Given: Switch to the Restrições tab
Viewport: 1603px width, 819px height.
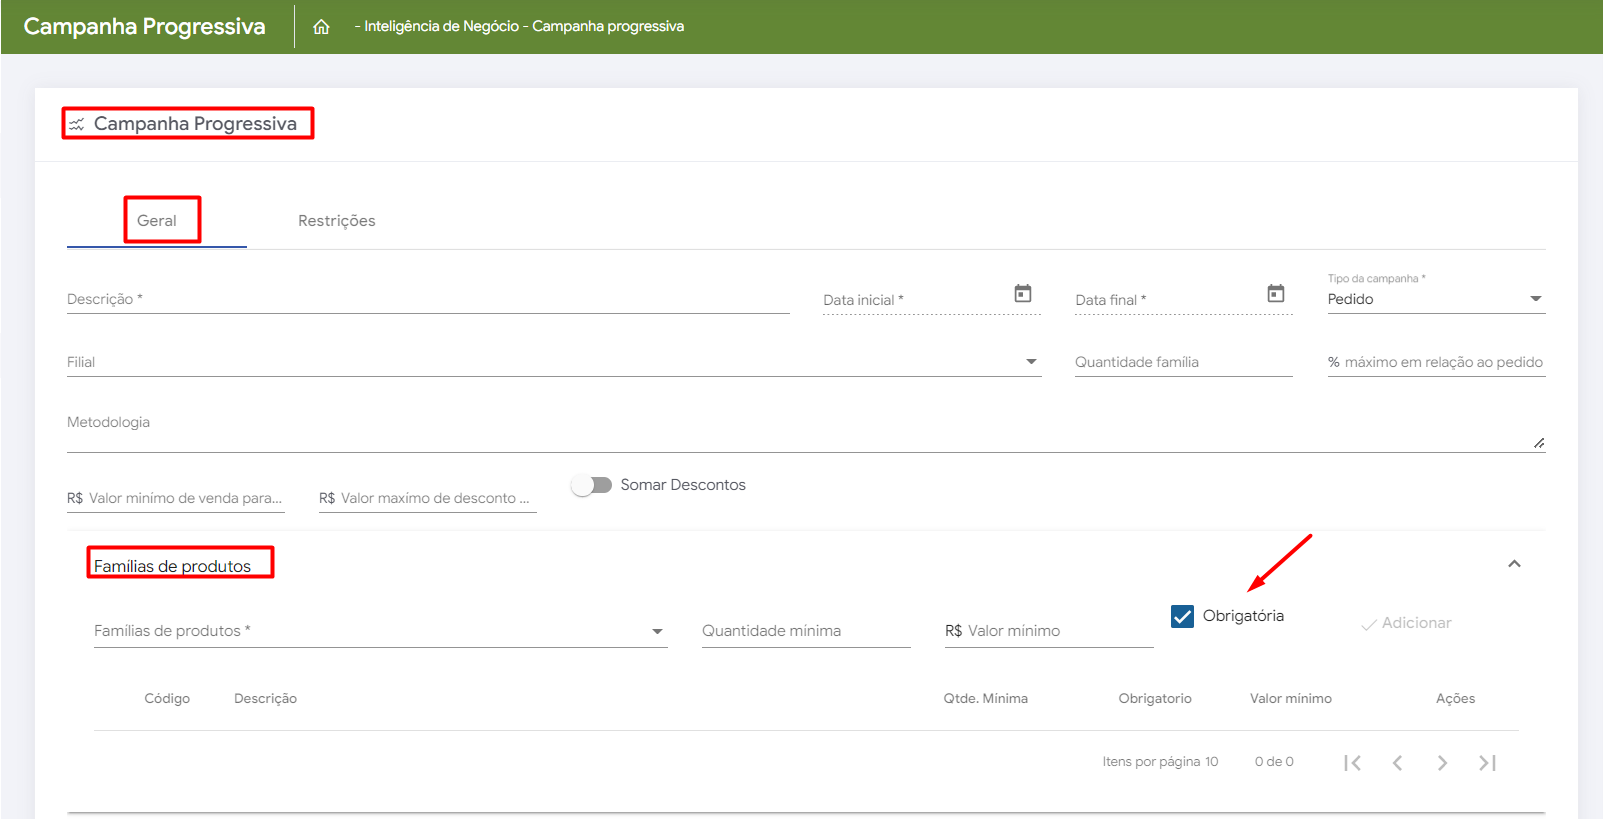Looking at the screenshot, I should point(336,221).
